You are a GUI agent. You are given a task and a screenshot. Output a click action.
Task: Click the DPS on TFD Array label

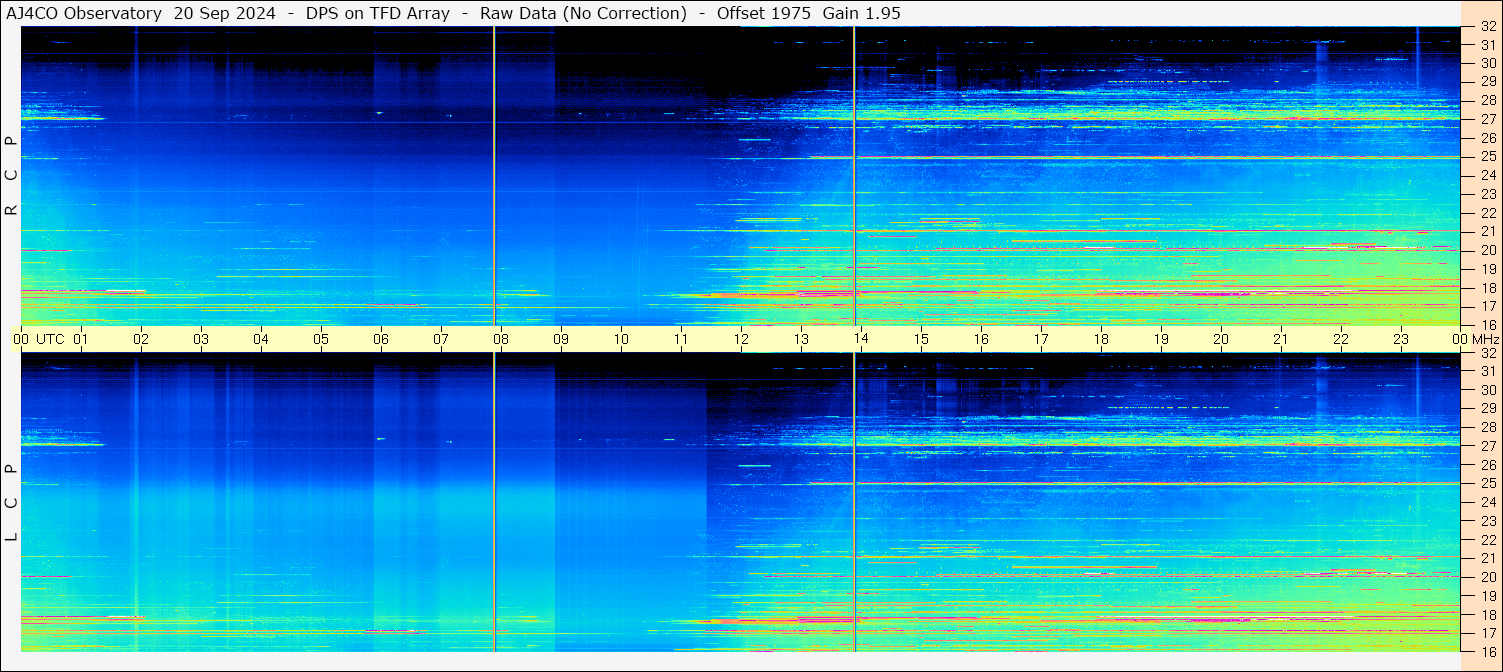click(376, 13)
